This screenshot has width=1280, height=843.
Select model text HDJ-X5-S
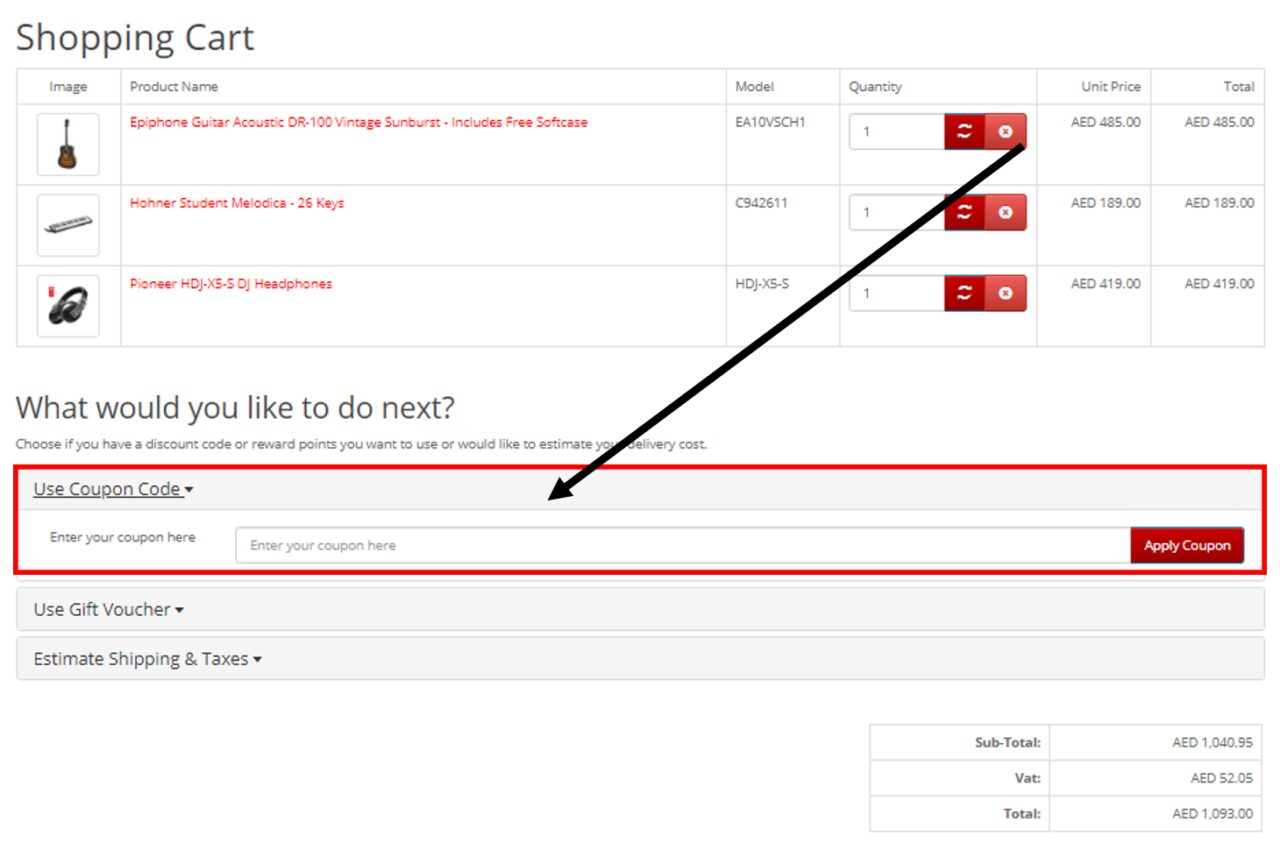pos(762,284)
